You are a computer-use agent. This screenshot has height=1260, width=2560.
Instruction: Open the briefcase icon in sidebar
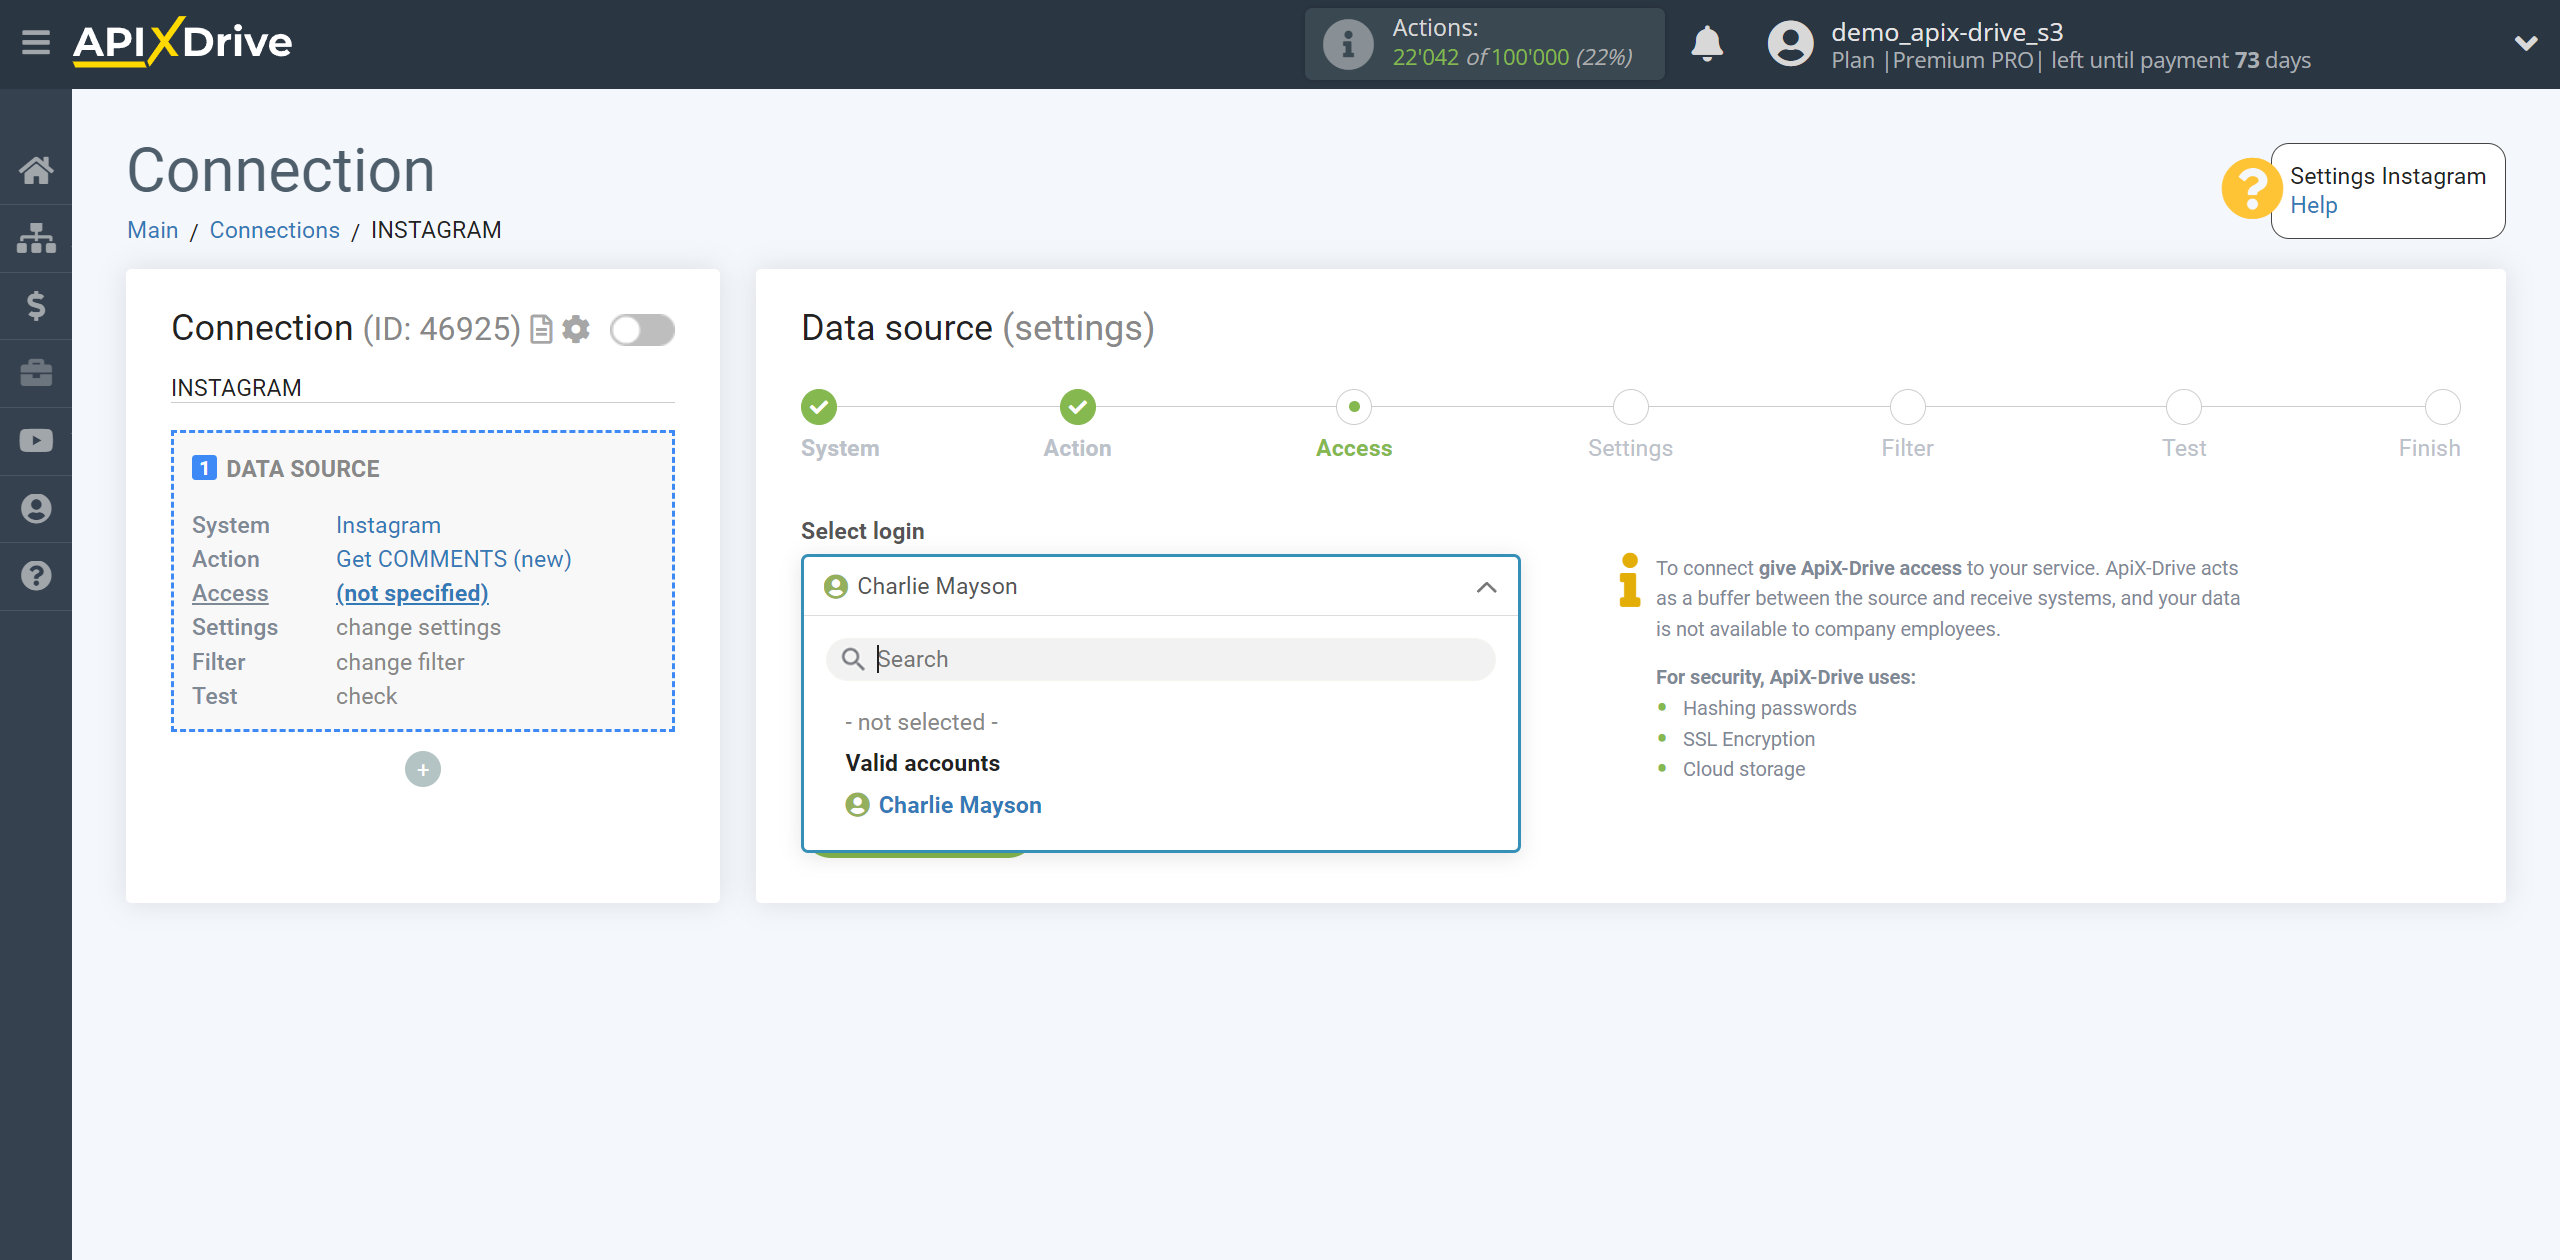coord(36,373)
